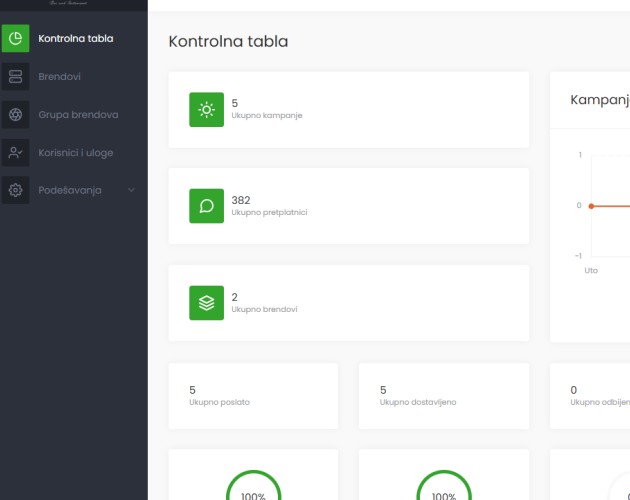Click the 'Ukupno brendovi' label
This screenshot has height=500, width=630.
(264, 309)
